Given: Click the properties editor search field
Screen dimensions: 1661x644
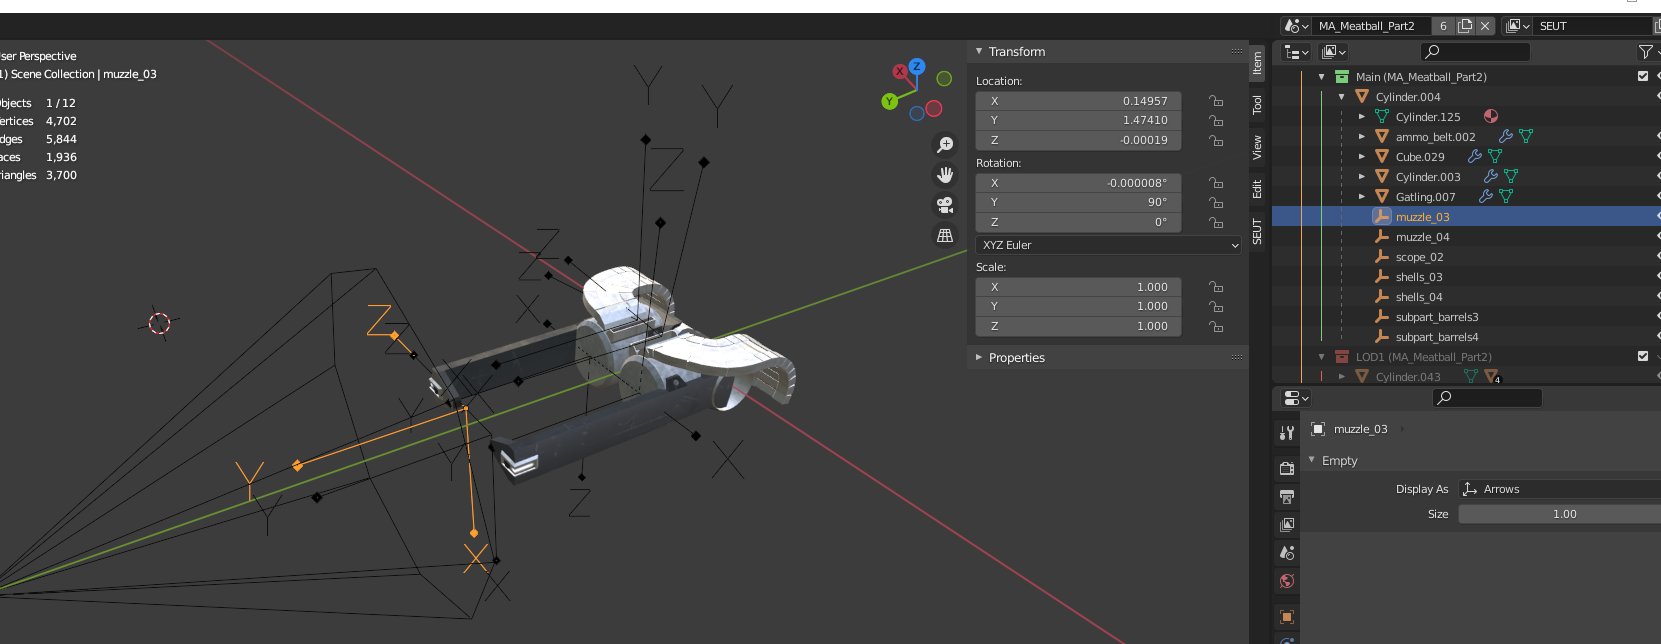Looking at the screenshot, I should (x=1487, y=398).
